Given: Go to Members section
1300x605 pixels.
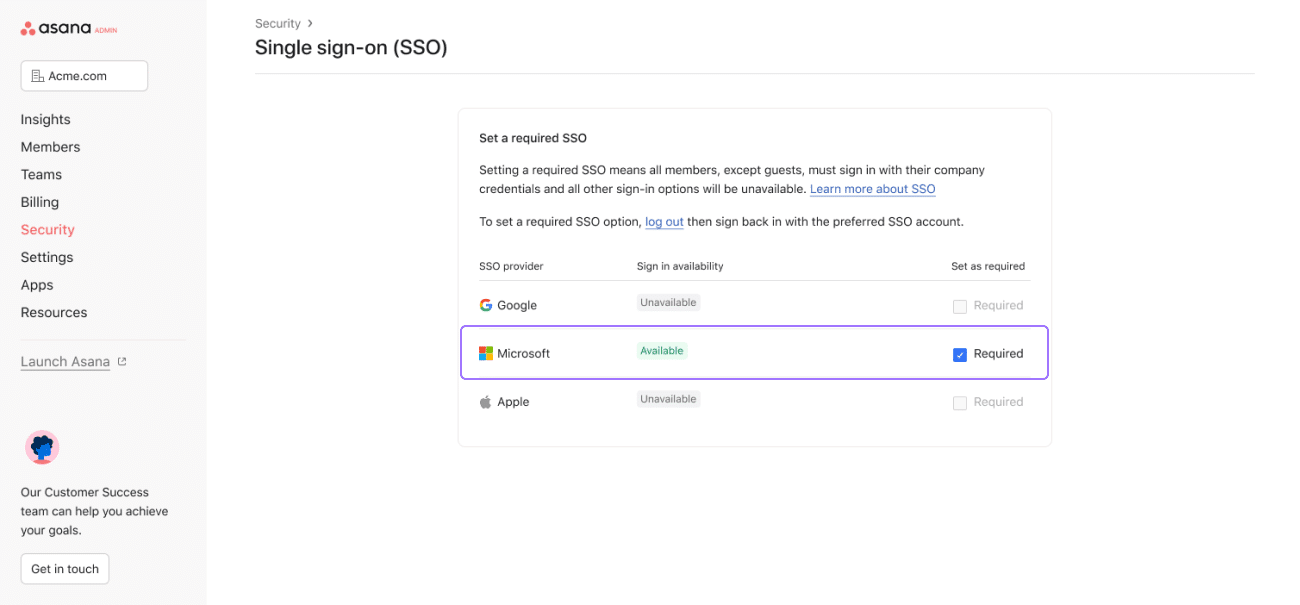Looking at the screenshot, I should [50, 147].
